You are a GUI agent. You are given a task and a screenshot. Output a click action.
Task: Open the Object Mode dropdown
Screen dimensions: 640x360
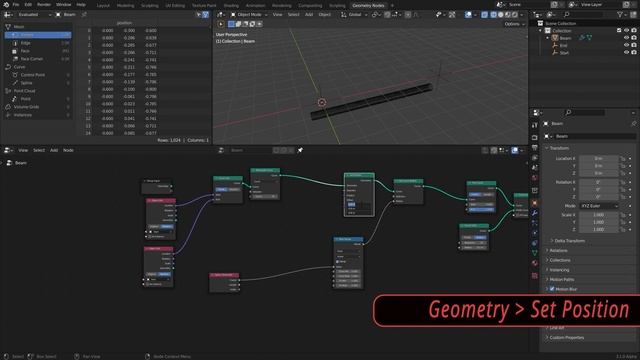coord(249,15)
